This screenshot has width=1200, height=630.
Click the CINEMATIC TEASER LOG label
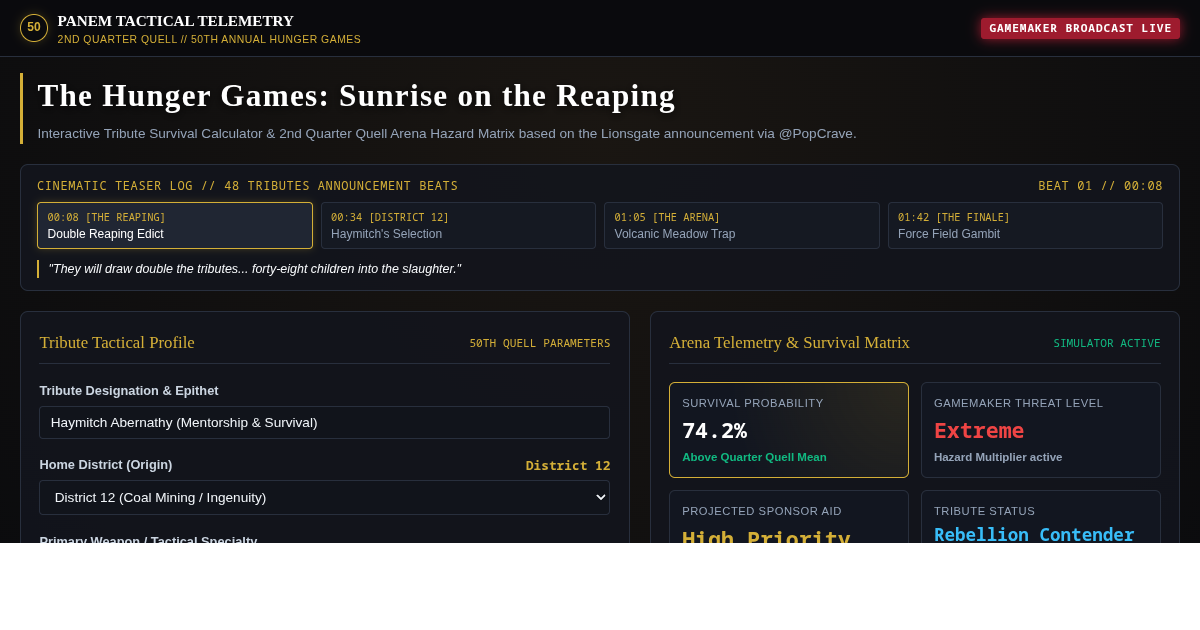tap(248, 186)
